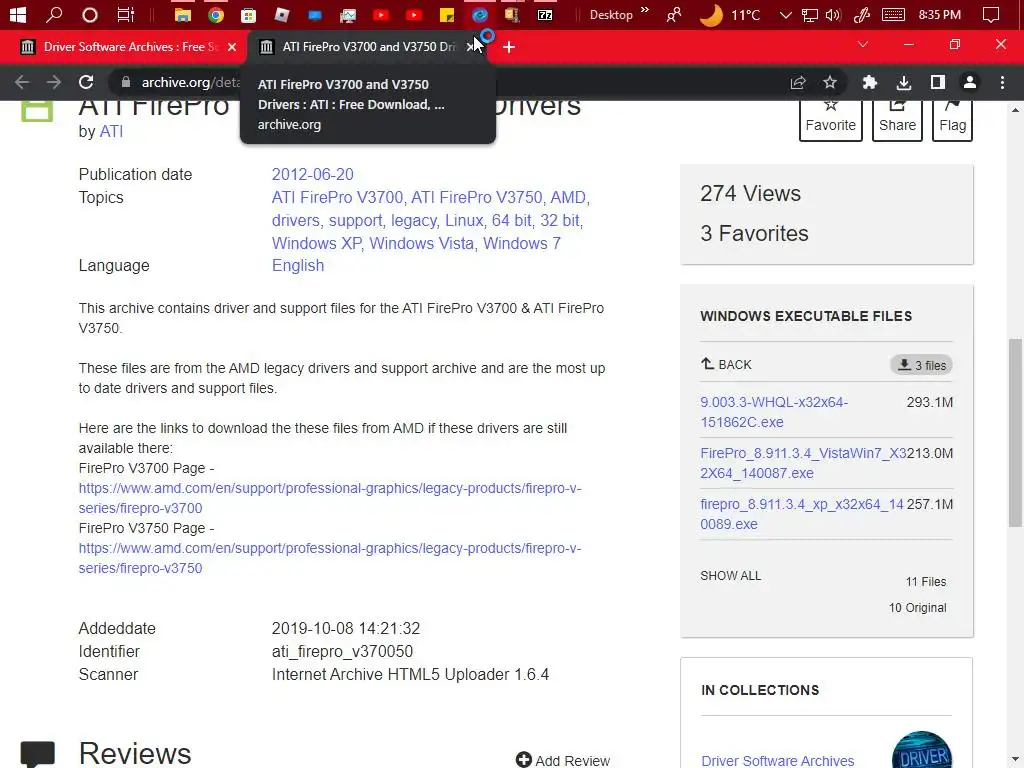Open the AMD firepro-v3700 support URL
This screenshot has height=768, width=1024.
tap(330, 498)
